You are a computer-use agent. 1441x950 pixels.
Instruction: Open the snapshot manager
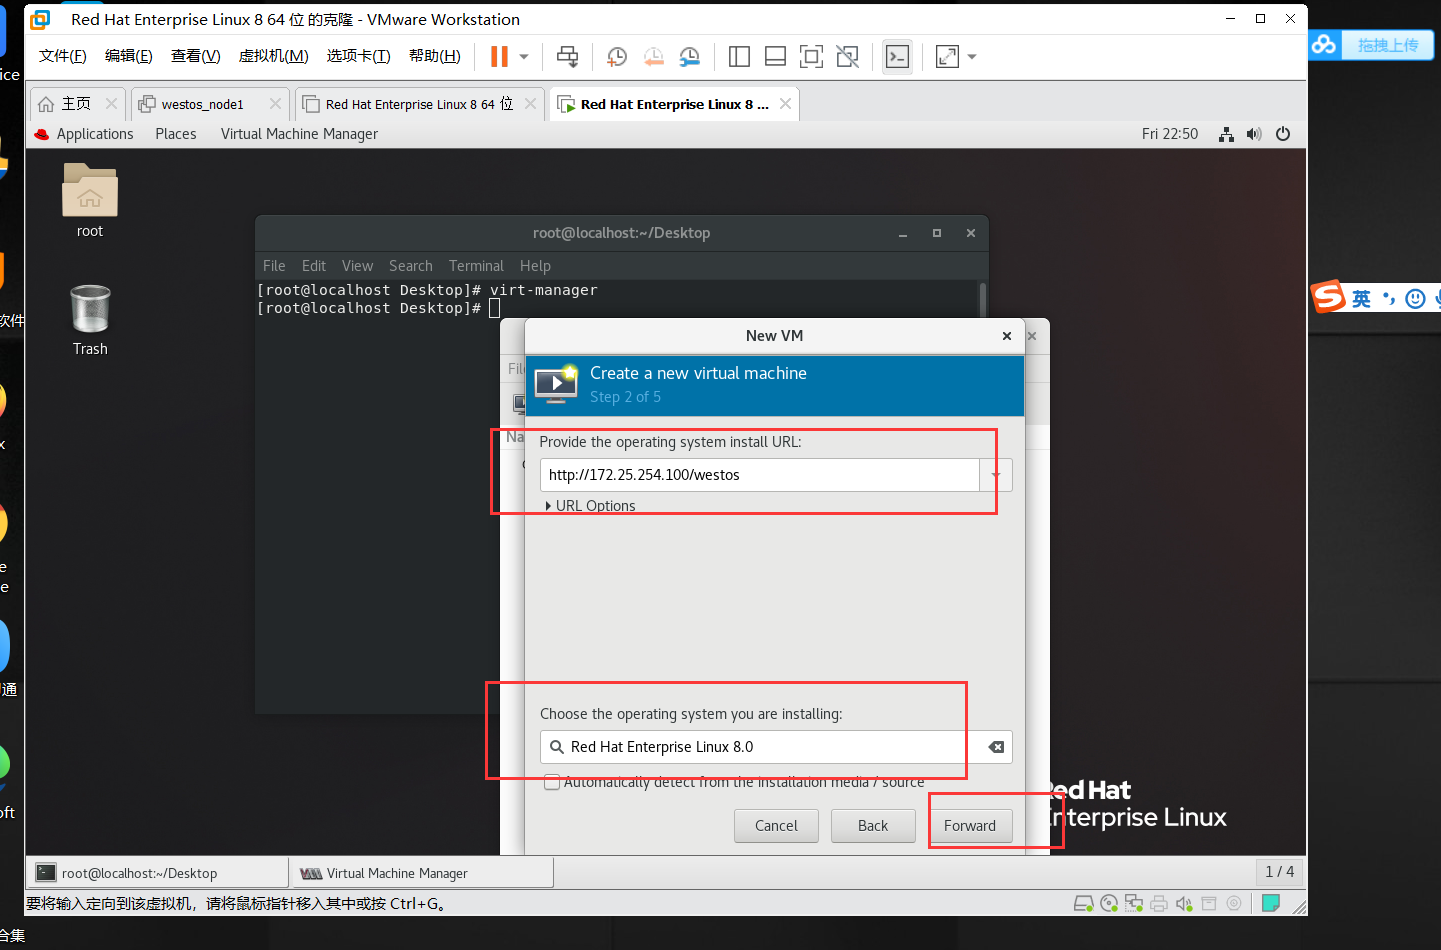[x=689, y=57]
